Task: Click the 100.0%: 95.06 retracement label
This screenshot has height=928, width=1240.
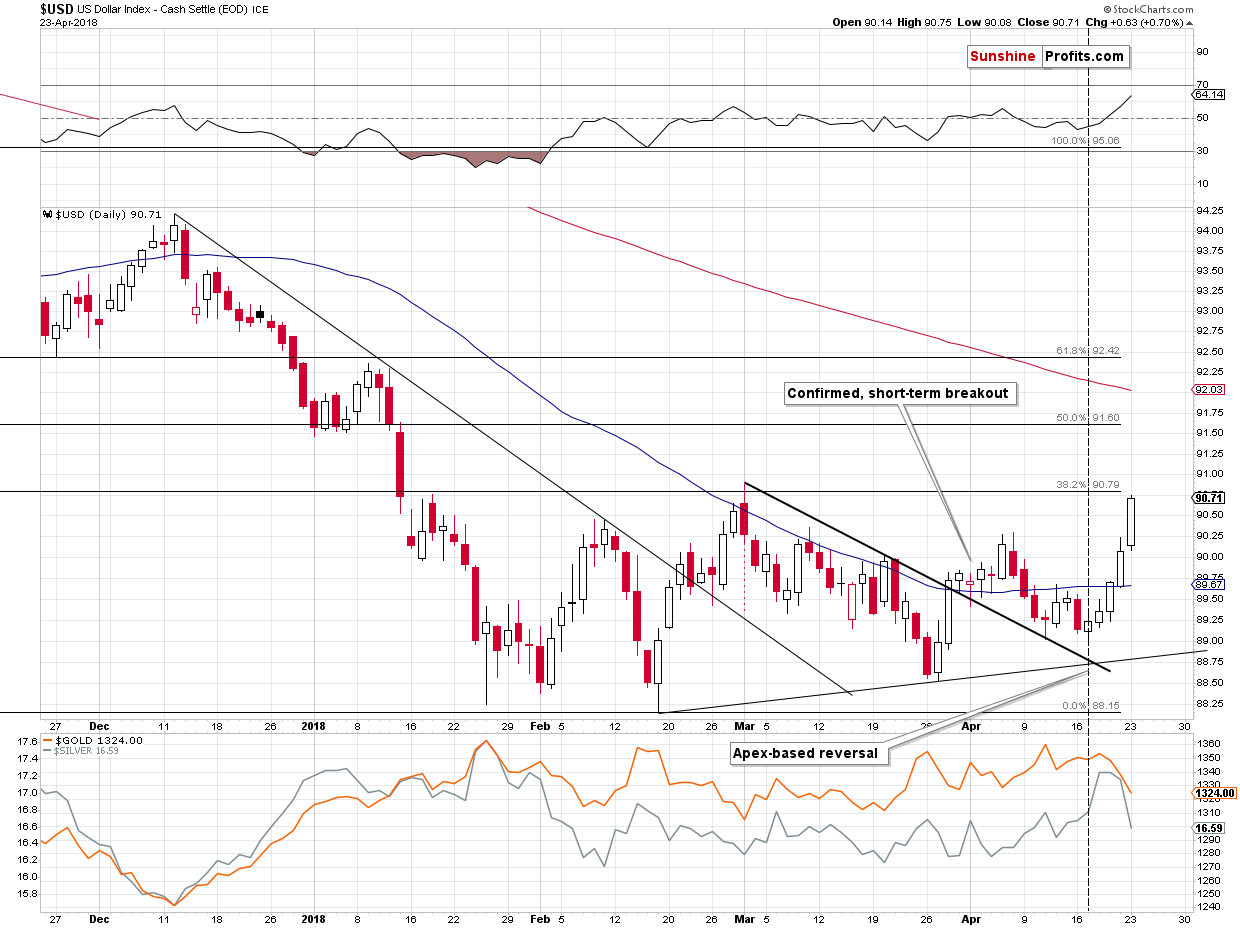Action: (1084, 142)
